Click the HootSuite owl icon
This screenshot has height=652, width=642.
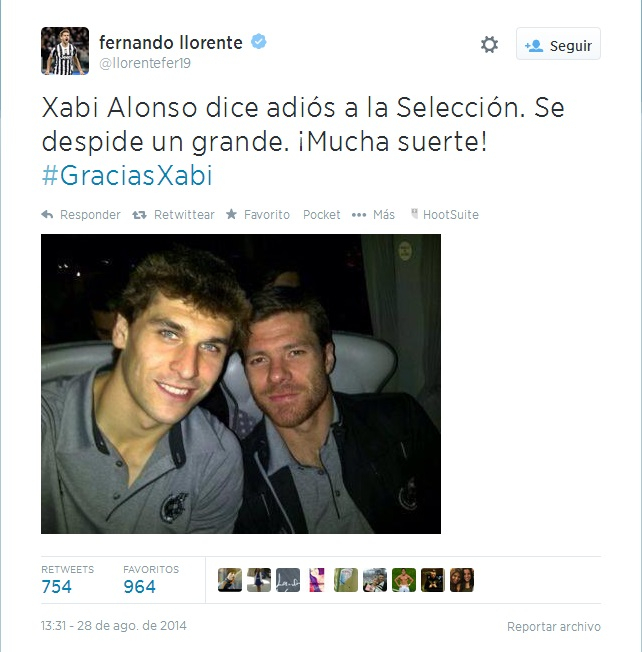(x=414, y=214)
